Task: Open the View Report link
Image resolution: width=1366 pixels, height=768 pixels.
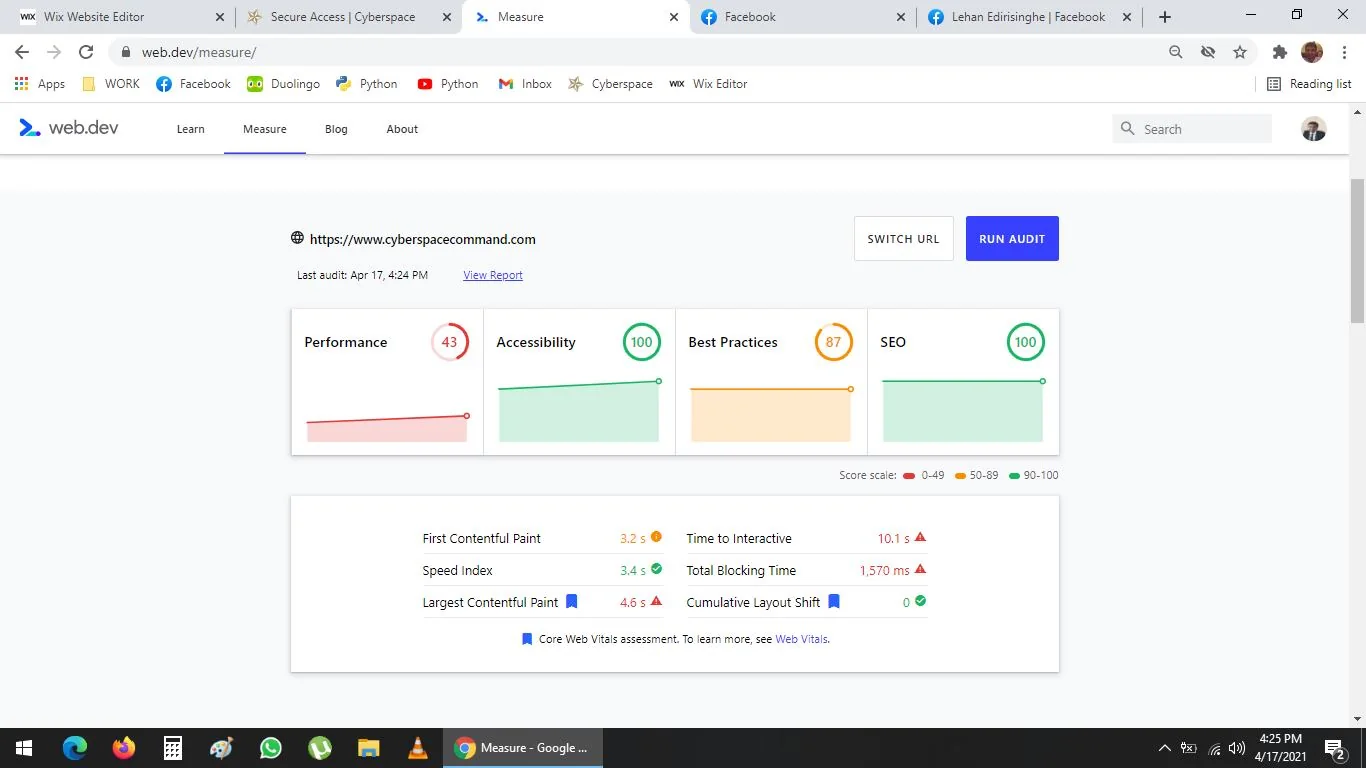Action: [493, 275]
